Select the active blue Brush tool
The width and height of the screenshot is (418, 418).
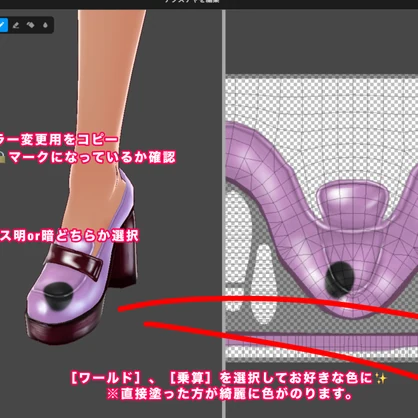click(x=3, y=25)
